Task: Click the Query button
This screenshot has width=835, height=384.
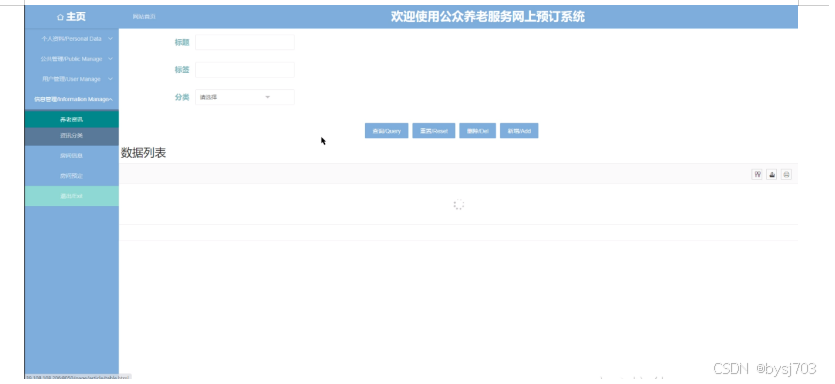Action: (x=387, y=131)
